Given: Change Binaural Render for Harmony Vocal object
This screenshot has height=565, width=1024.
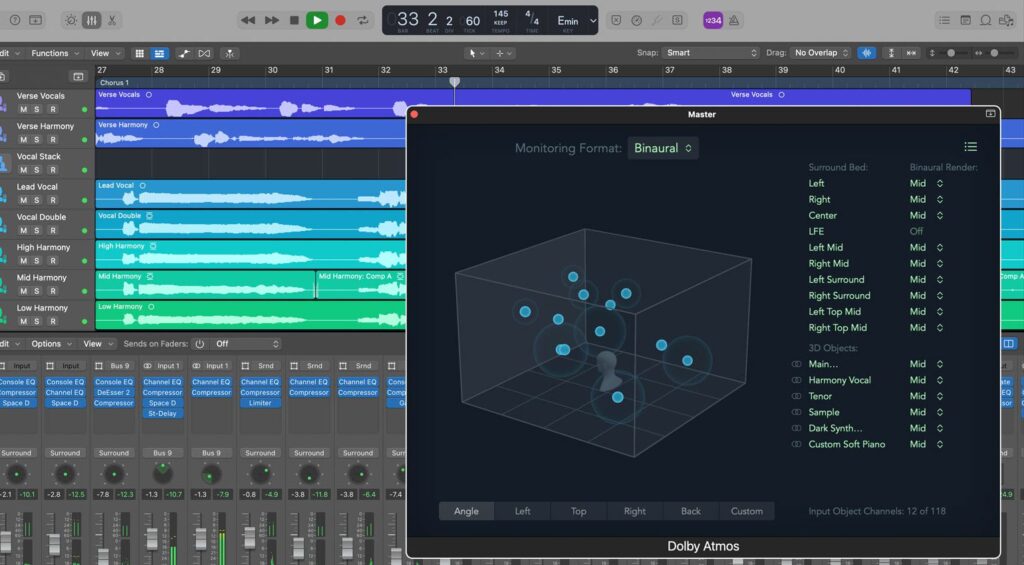Looking at the screenshot, I should [x=926, y=380].
